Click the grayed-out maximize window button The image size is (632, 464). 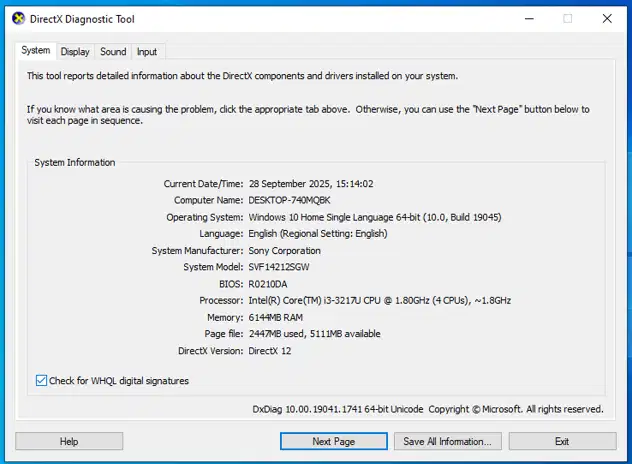(568, 18)
